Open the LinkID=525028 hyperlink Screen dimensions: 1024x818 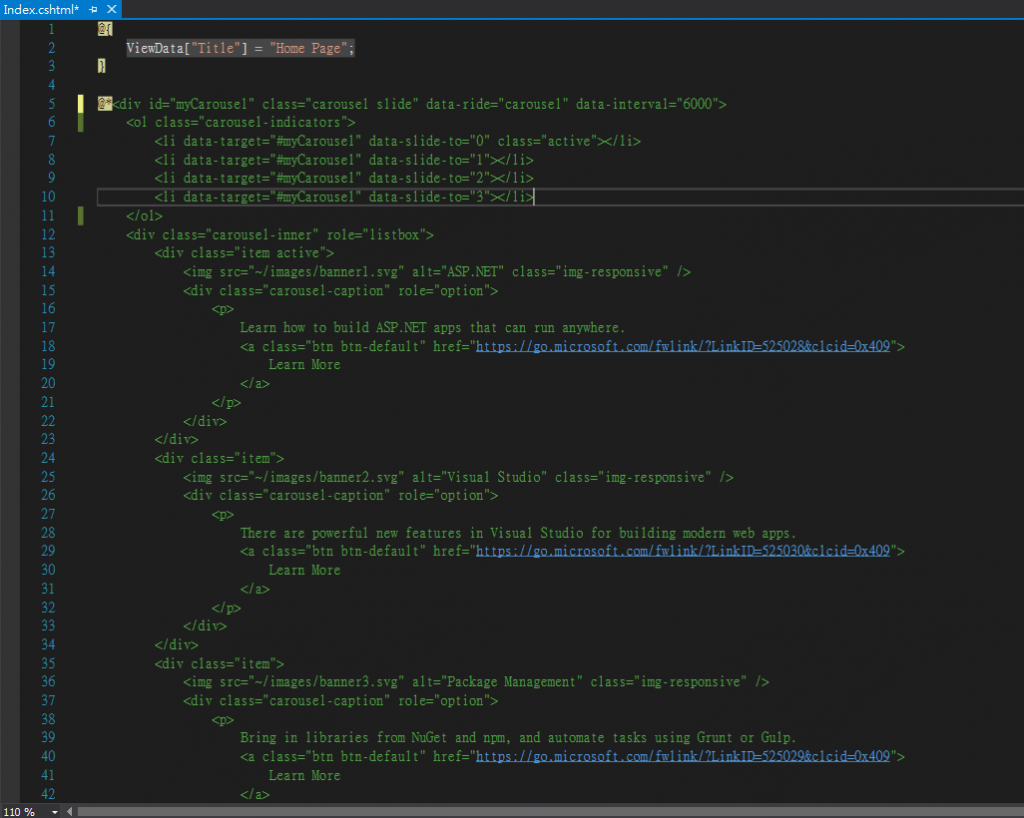point(682,346)
